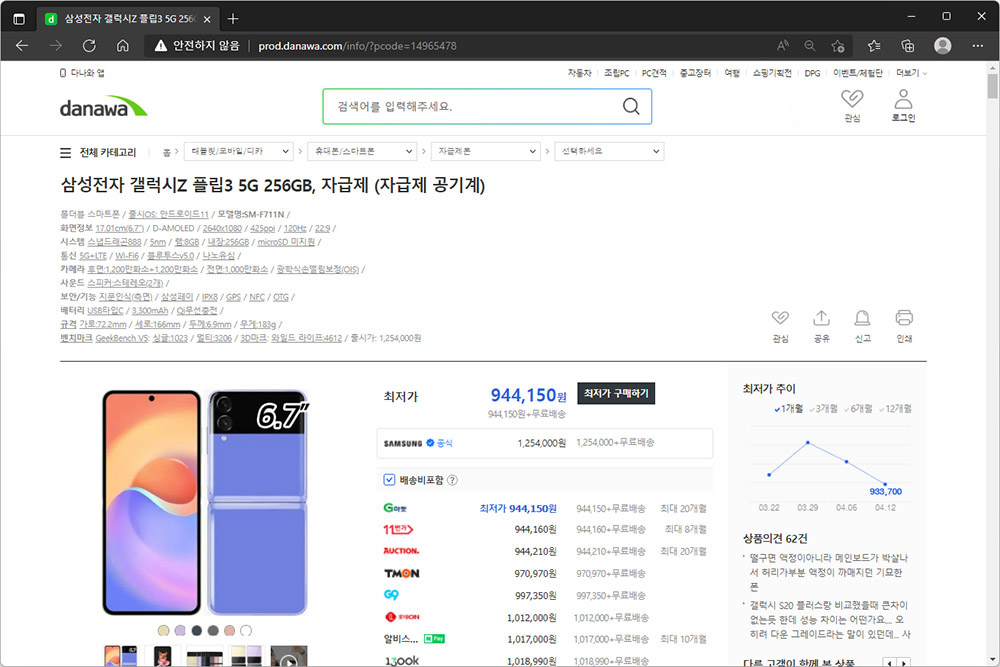The width and height of the screenshot is (1000, 667).
Task: Open the 자동차 top menu
Action: click(579, 73)
